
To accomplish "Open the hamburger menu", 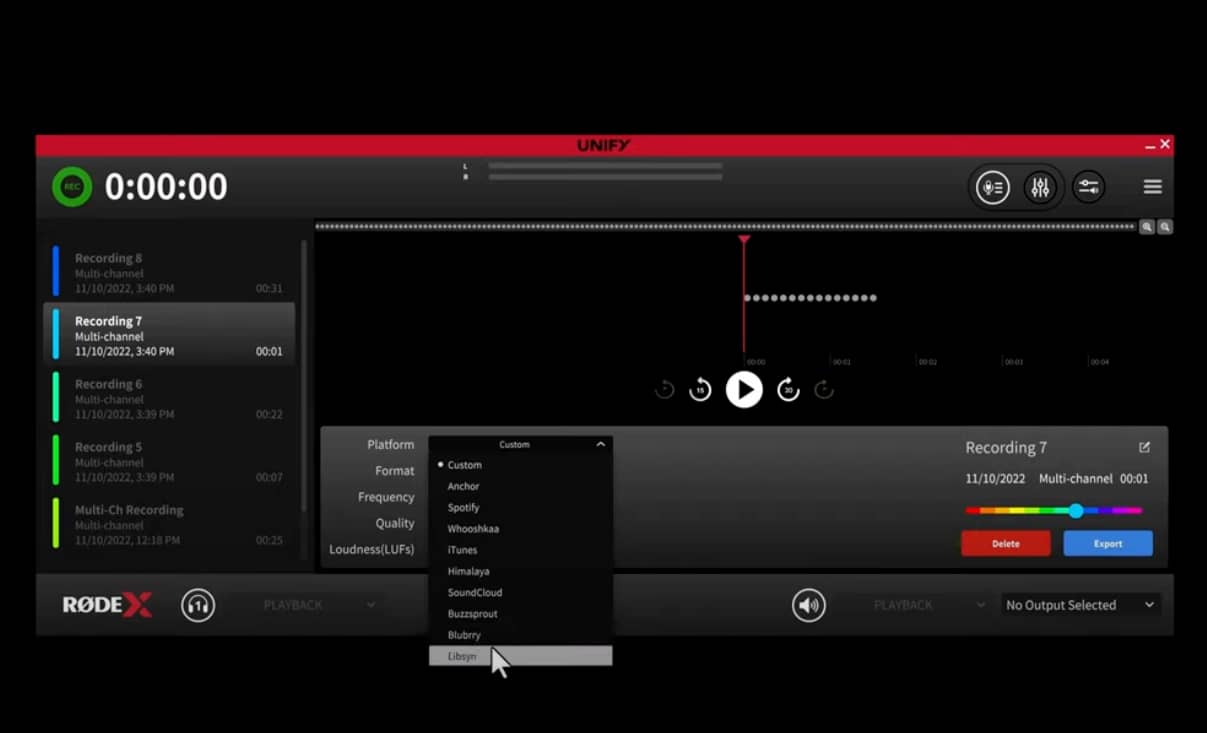I will click(1152, 187).
